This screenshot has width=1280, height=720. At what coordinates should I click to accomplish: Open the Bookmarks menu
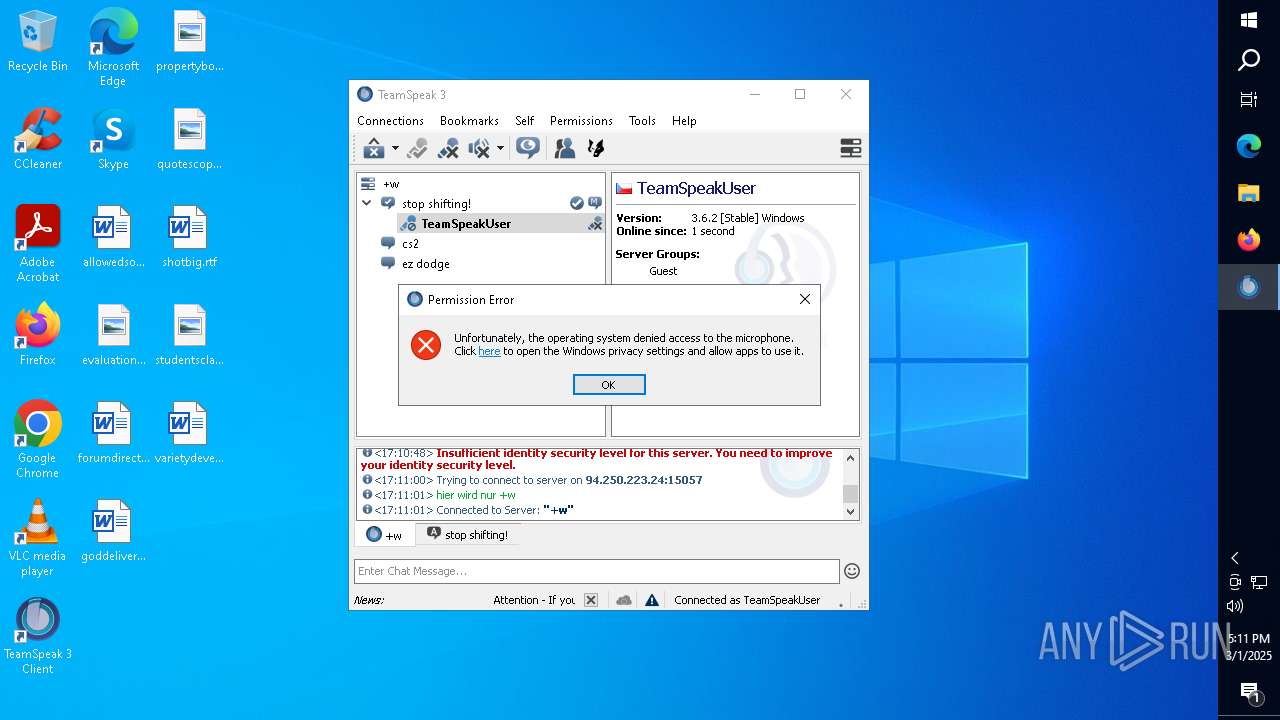pos(469,121)
